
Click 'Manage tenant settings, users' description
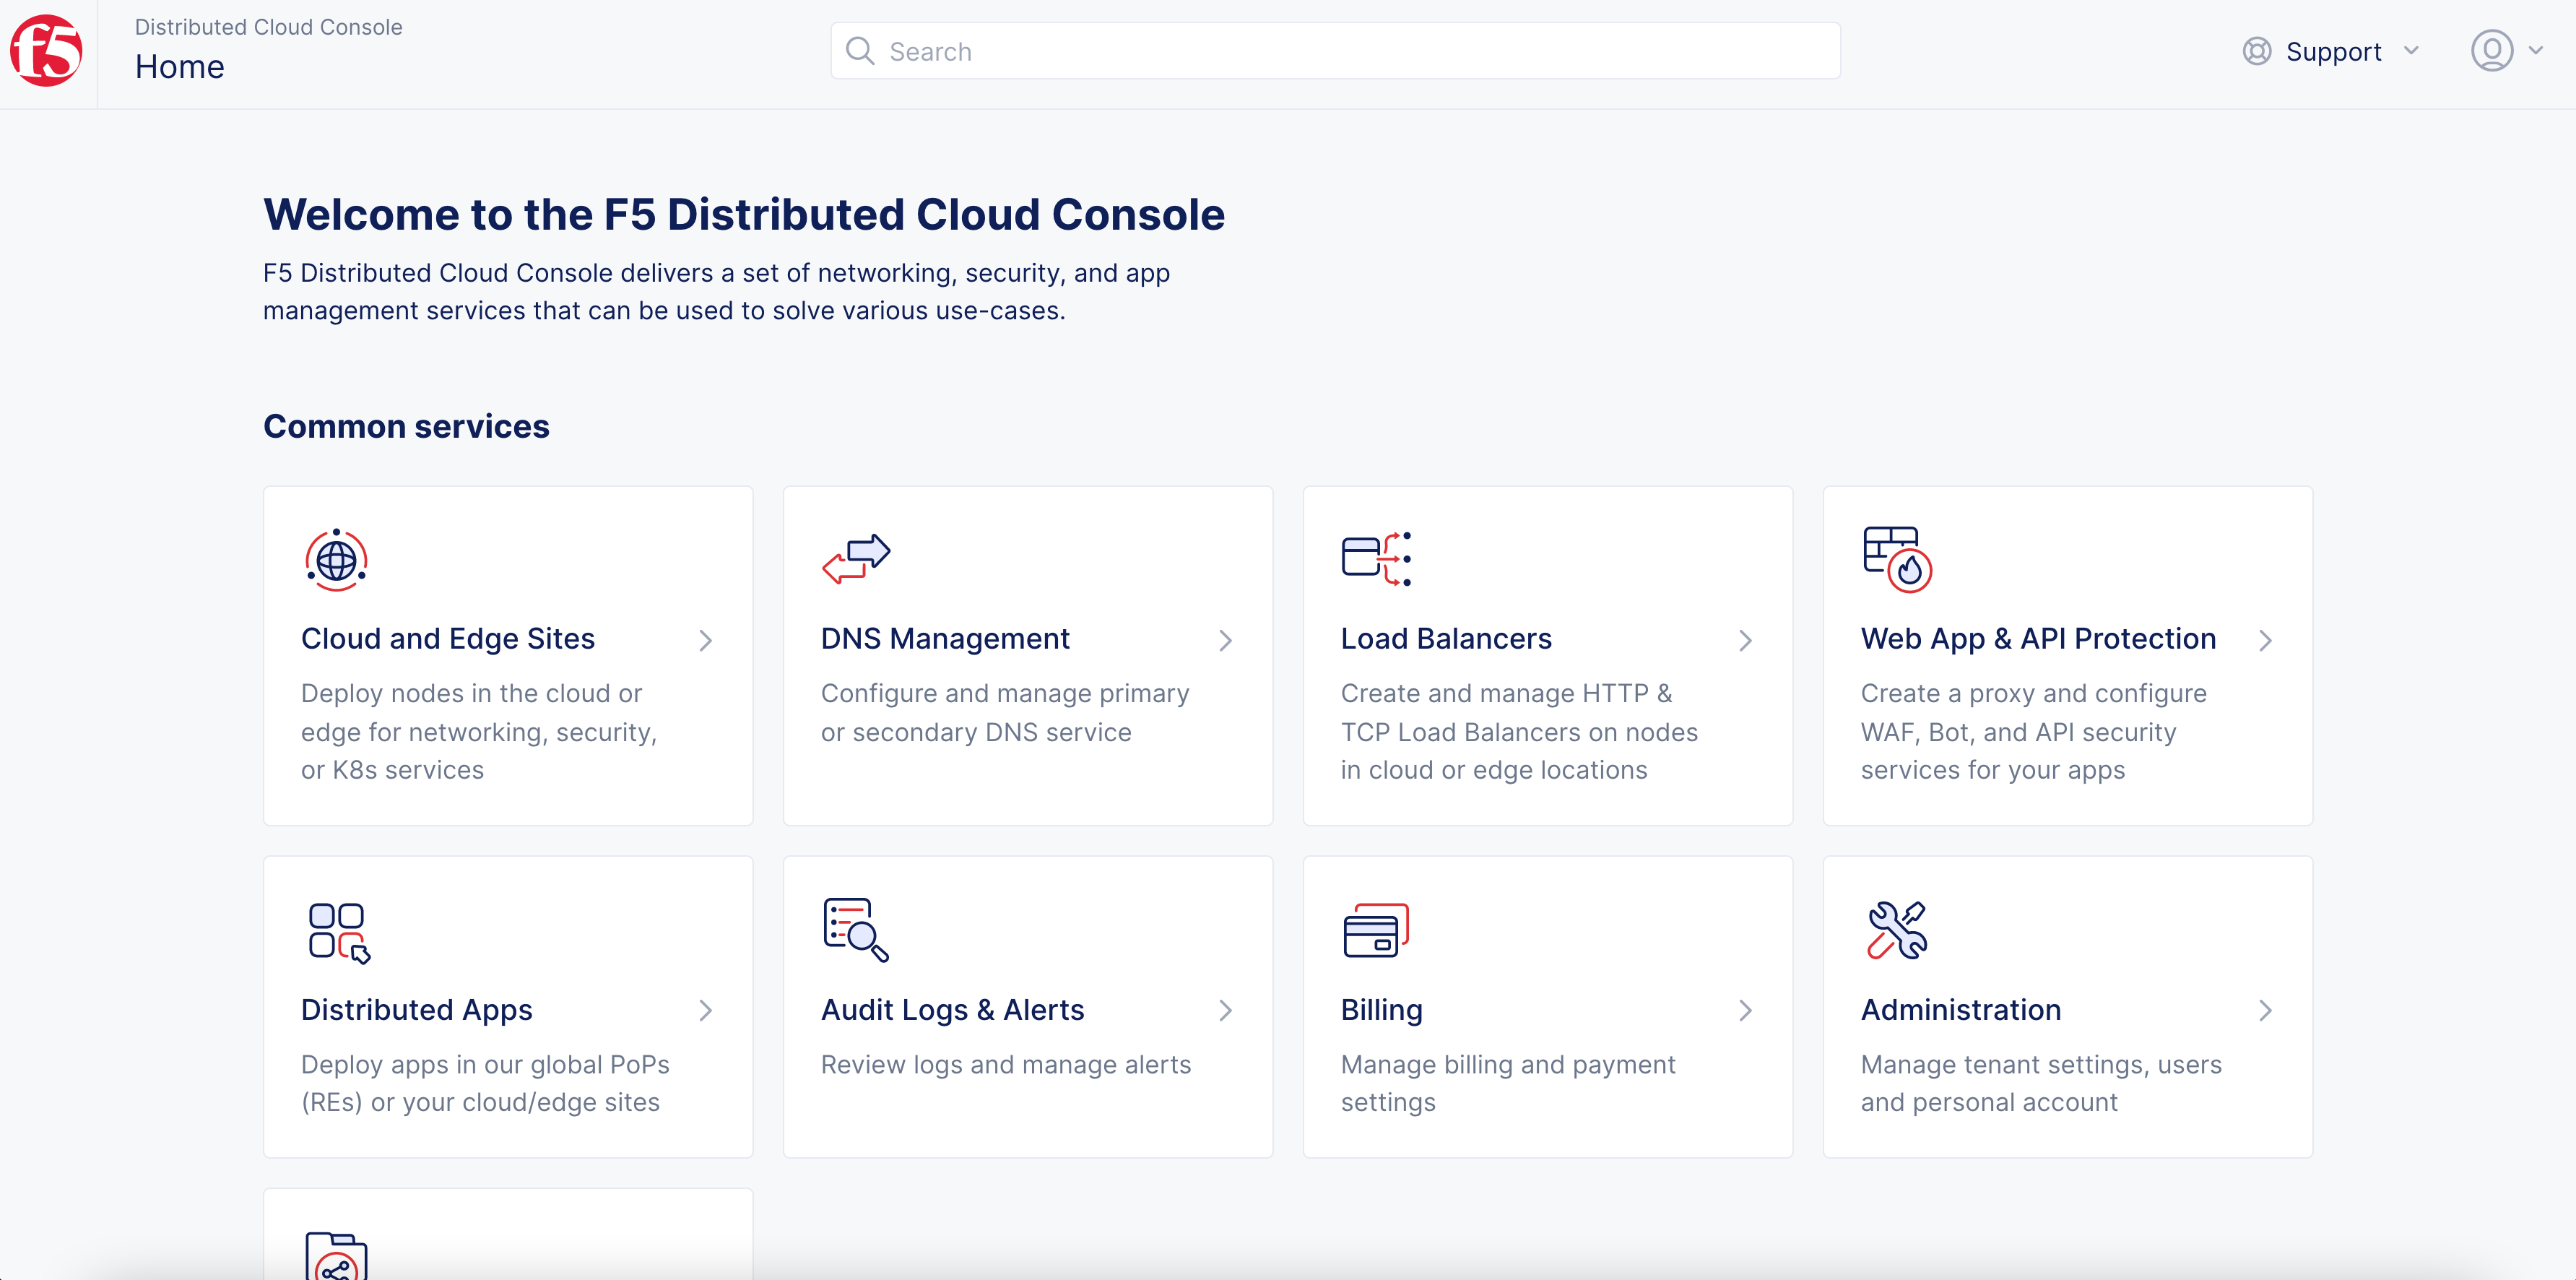point(2041,1083)
